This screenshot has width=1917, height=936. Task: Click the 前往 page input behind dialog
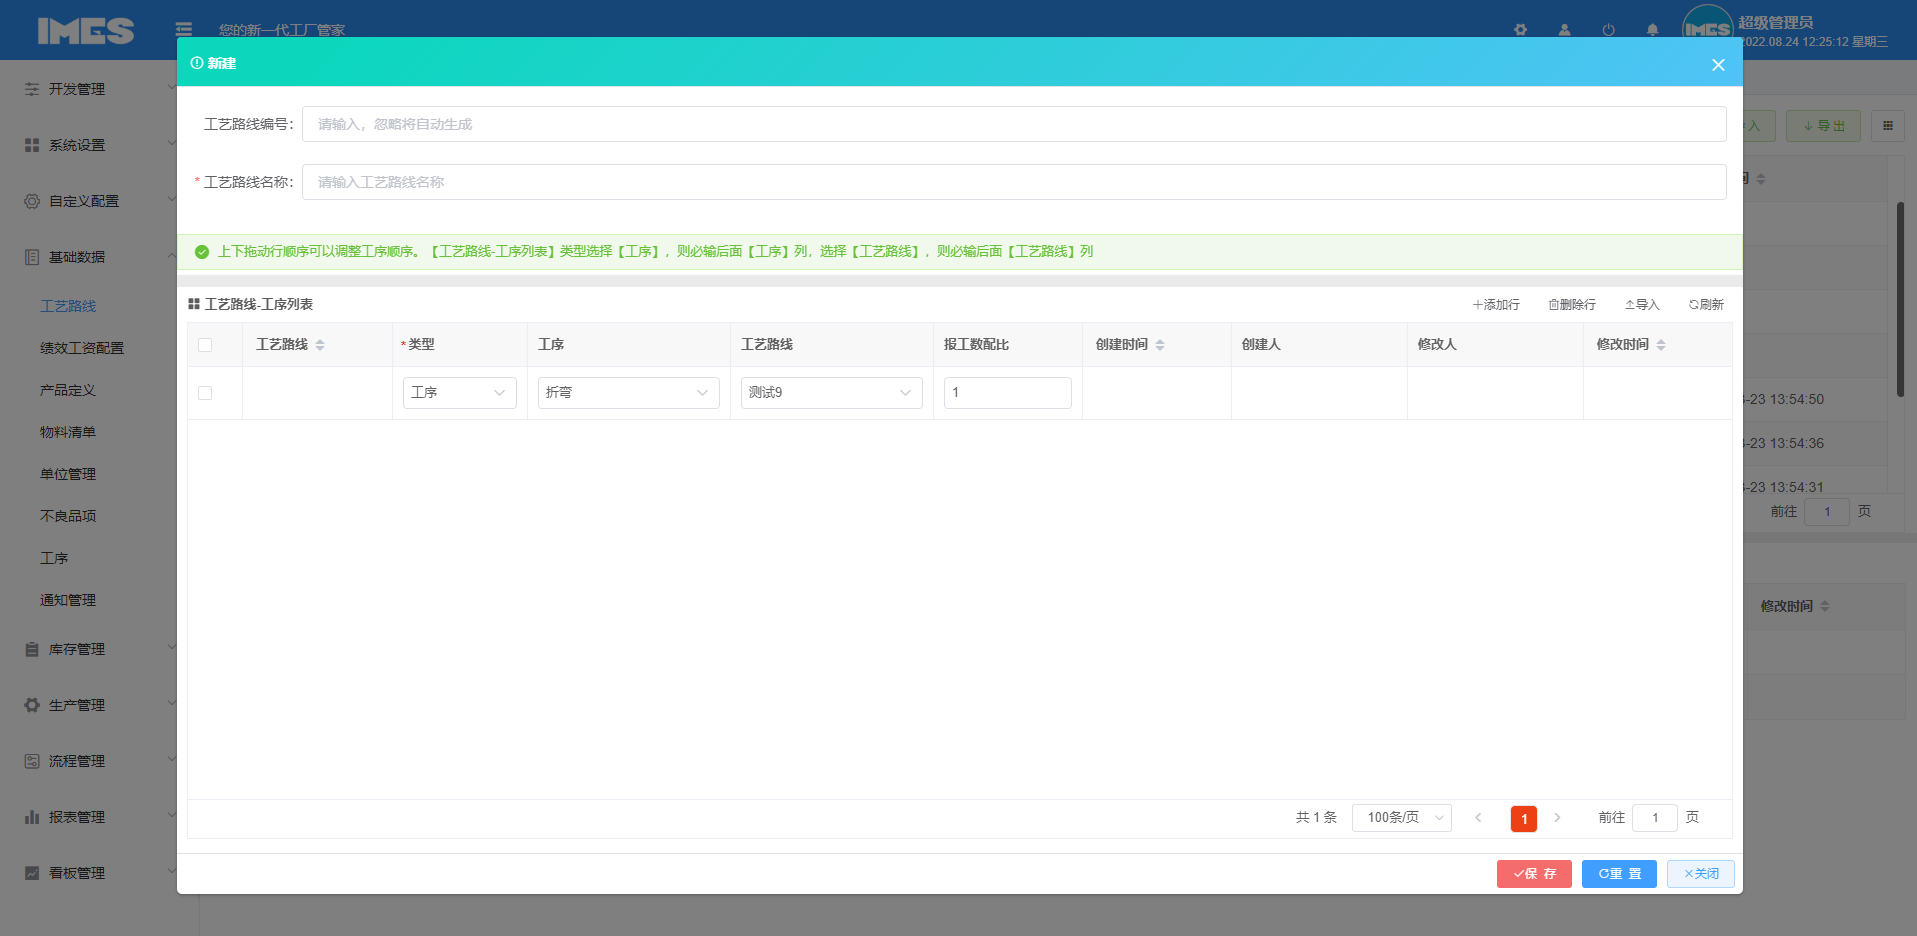pyautogui.click(x=1827, y=512)
